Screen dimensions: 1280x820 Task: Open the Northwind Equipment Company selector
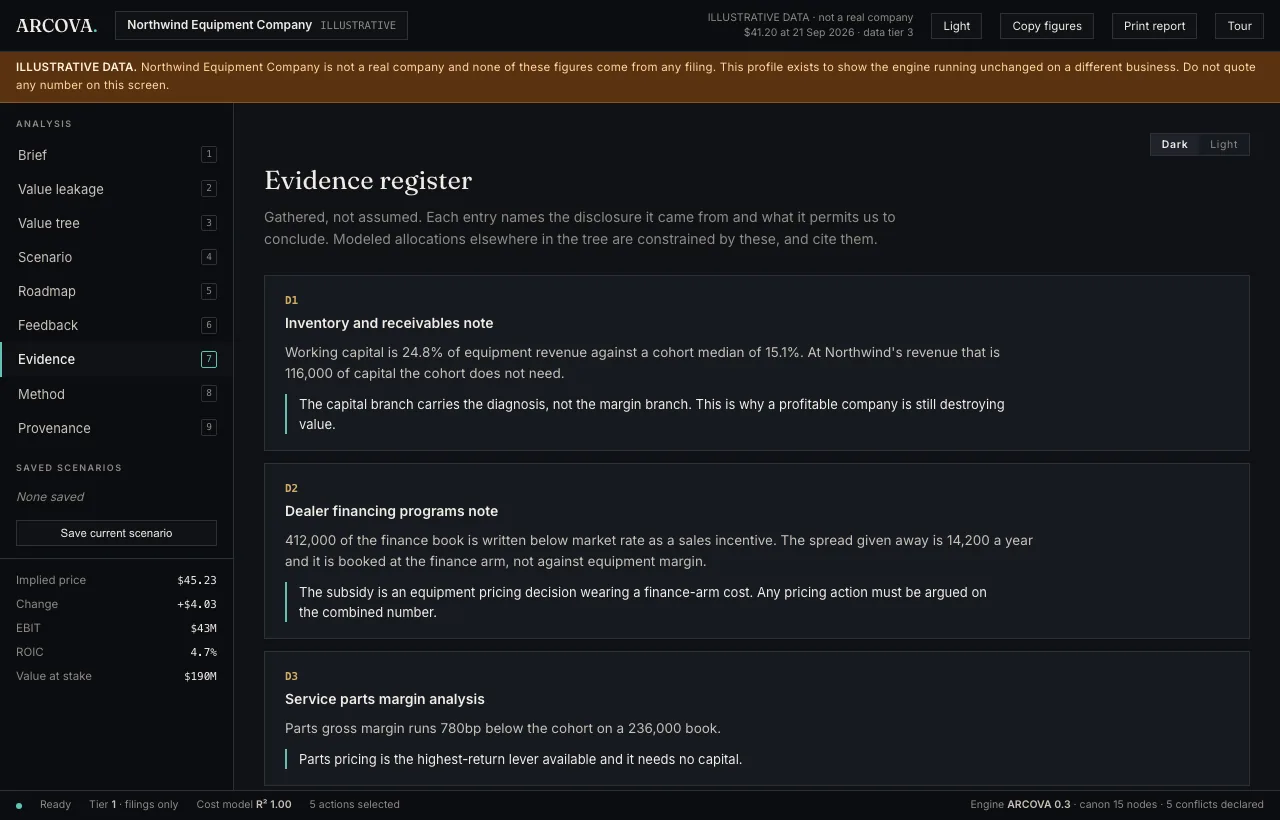click(261, 25)
